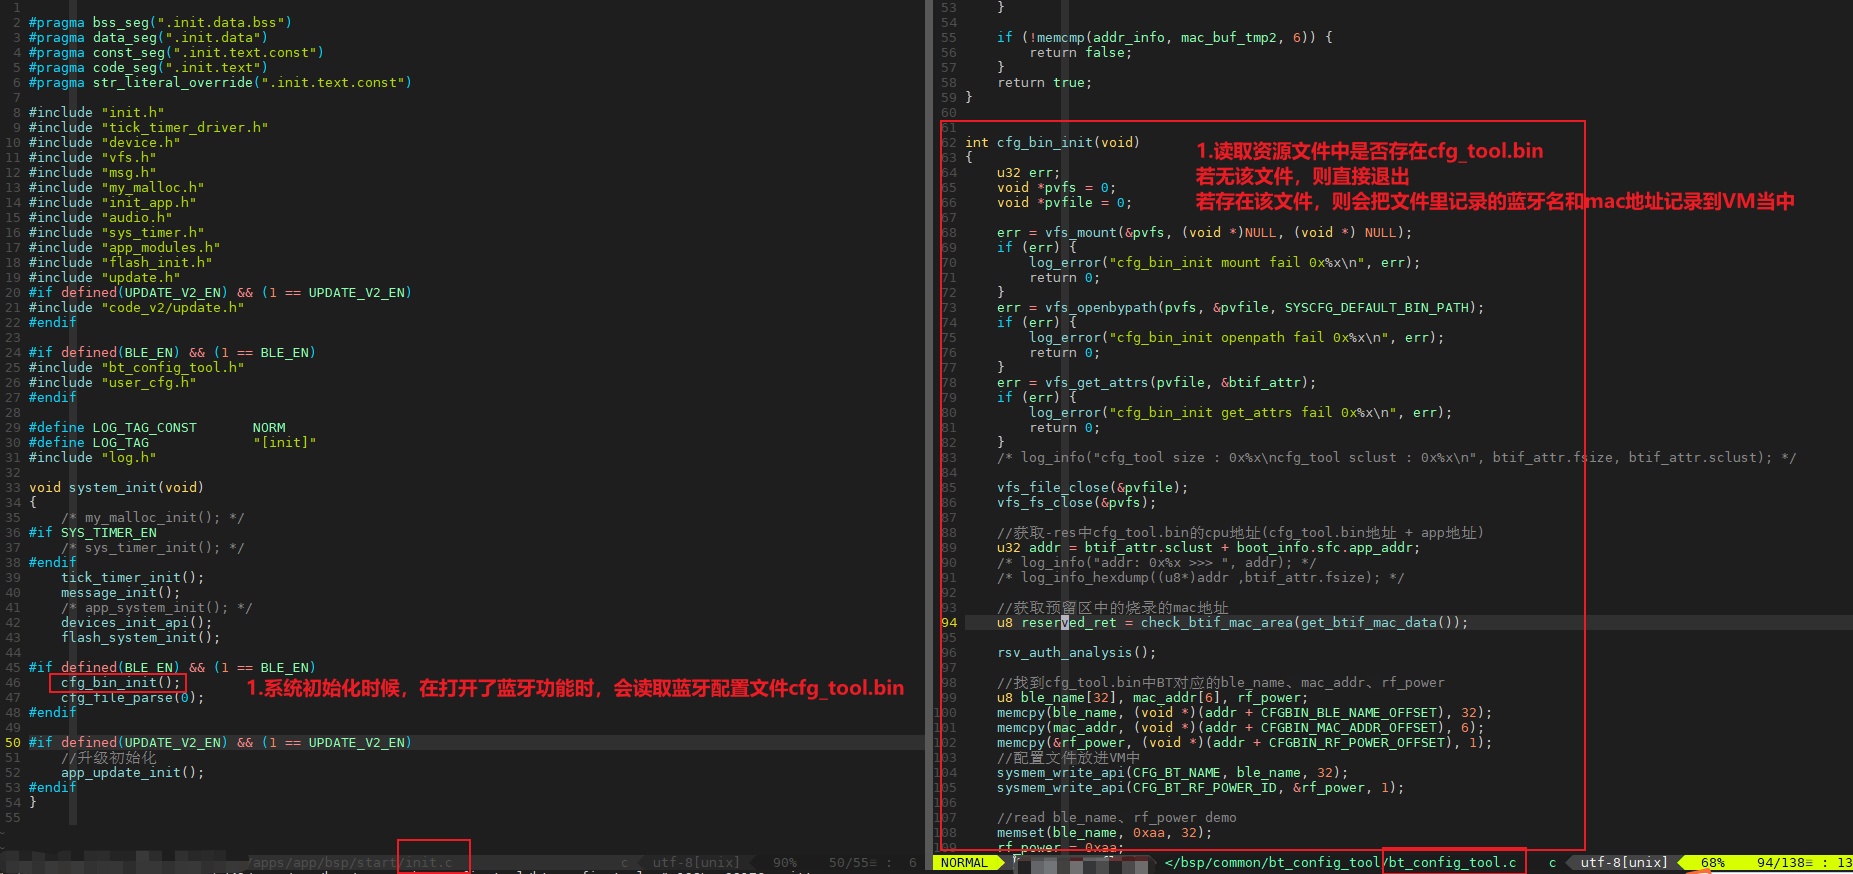This screenshot has width=1853, height=874.
Task: Click u8 ble_name[32], mac_addr[6] declaration
Action: 1152,697
